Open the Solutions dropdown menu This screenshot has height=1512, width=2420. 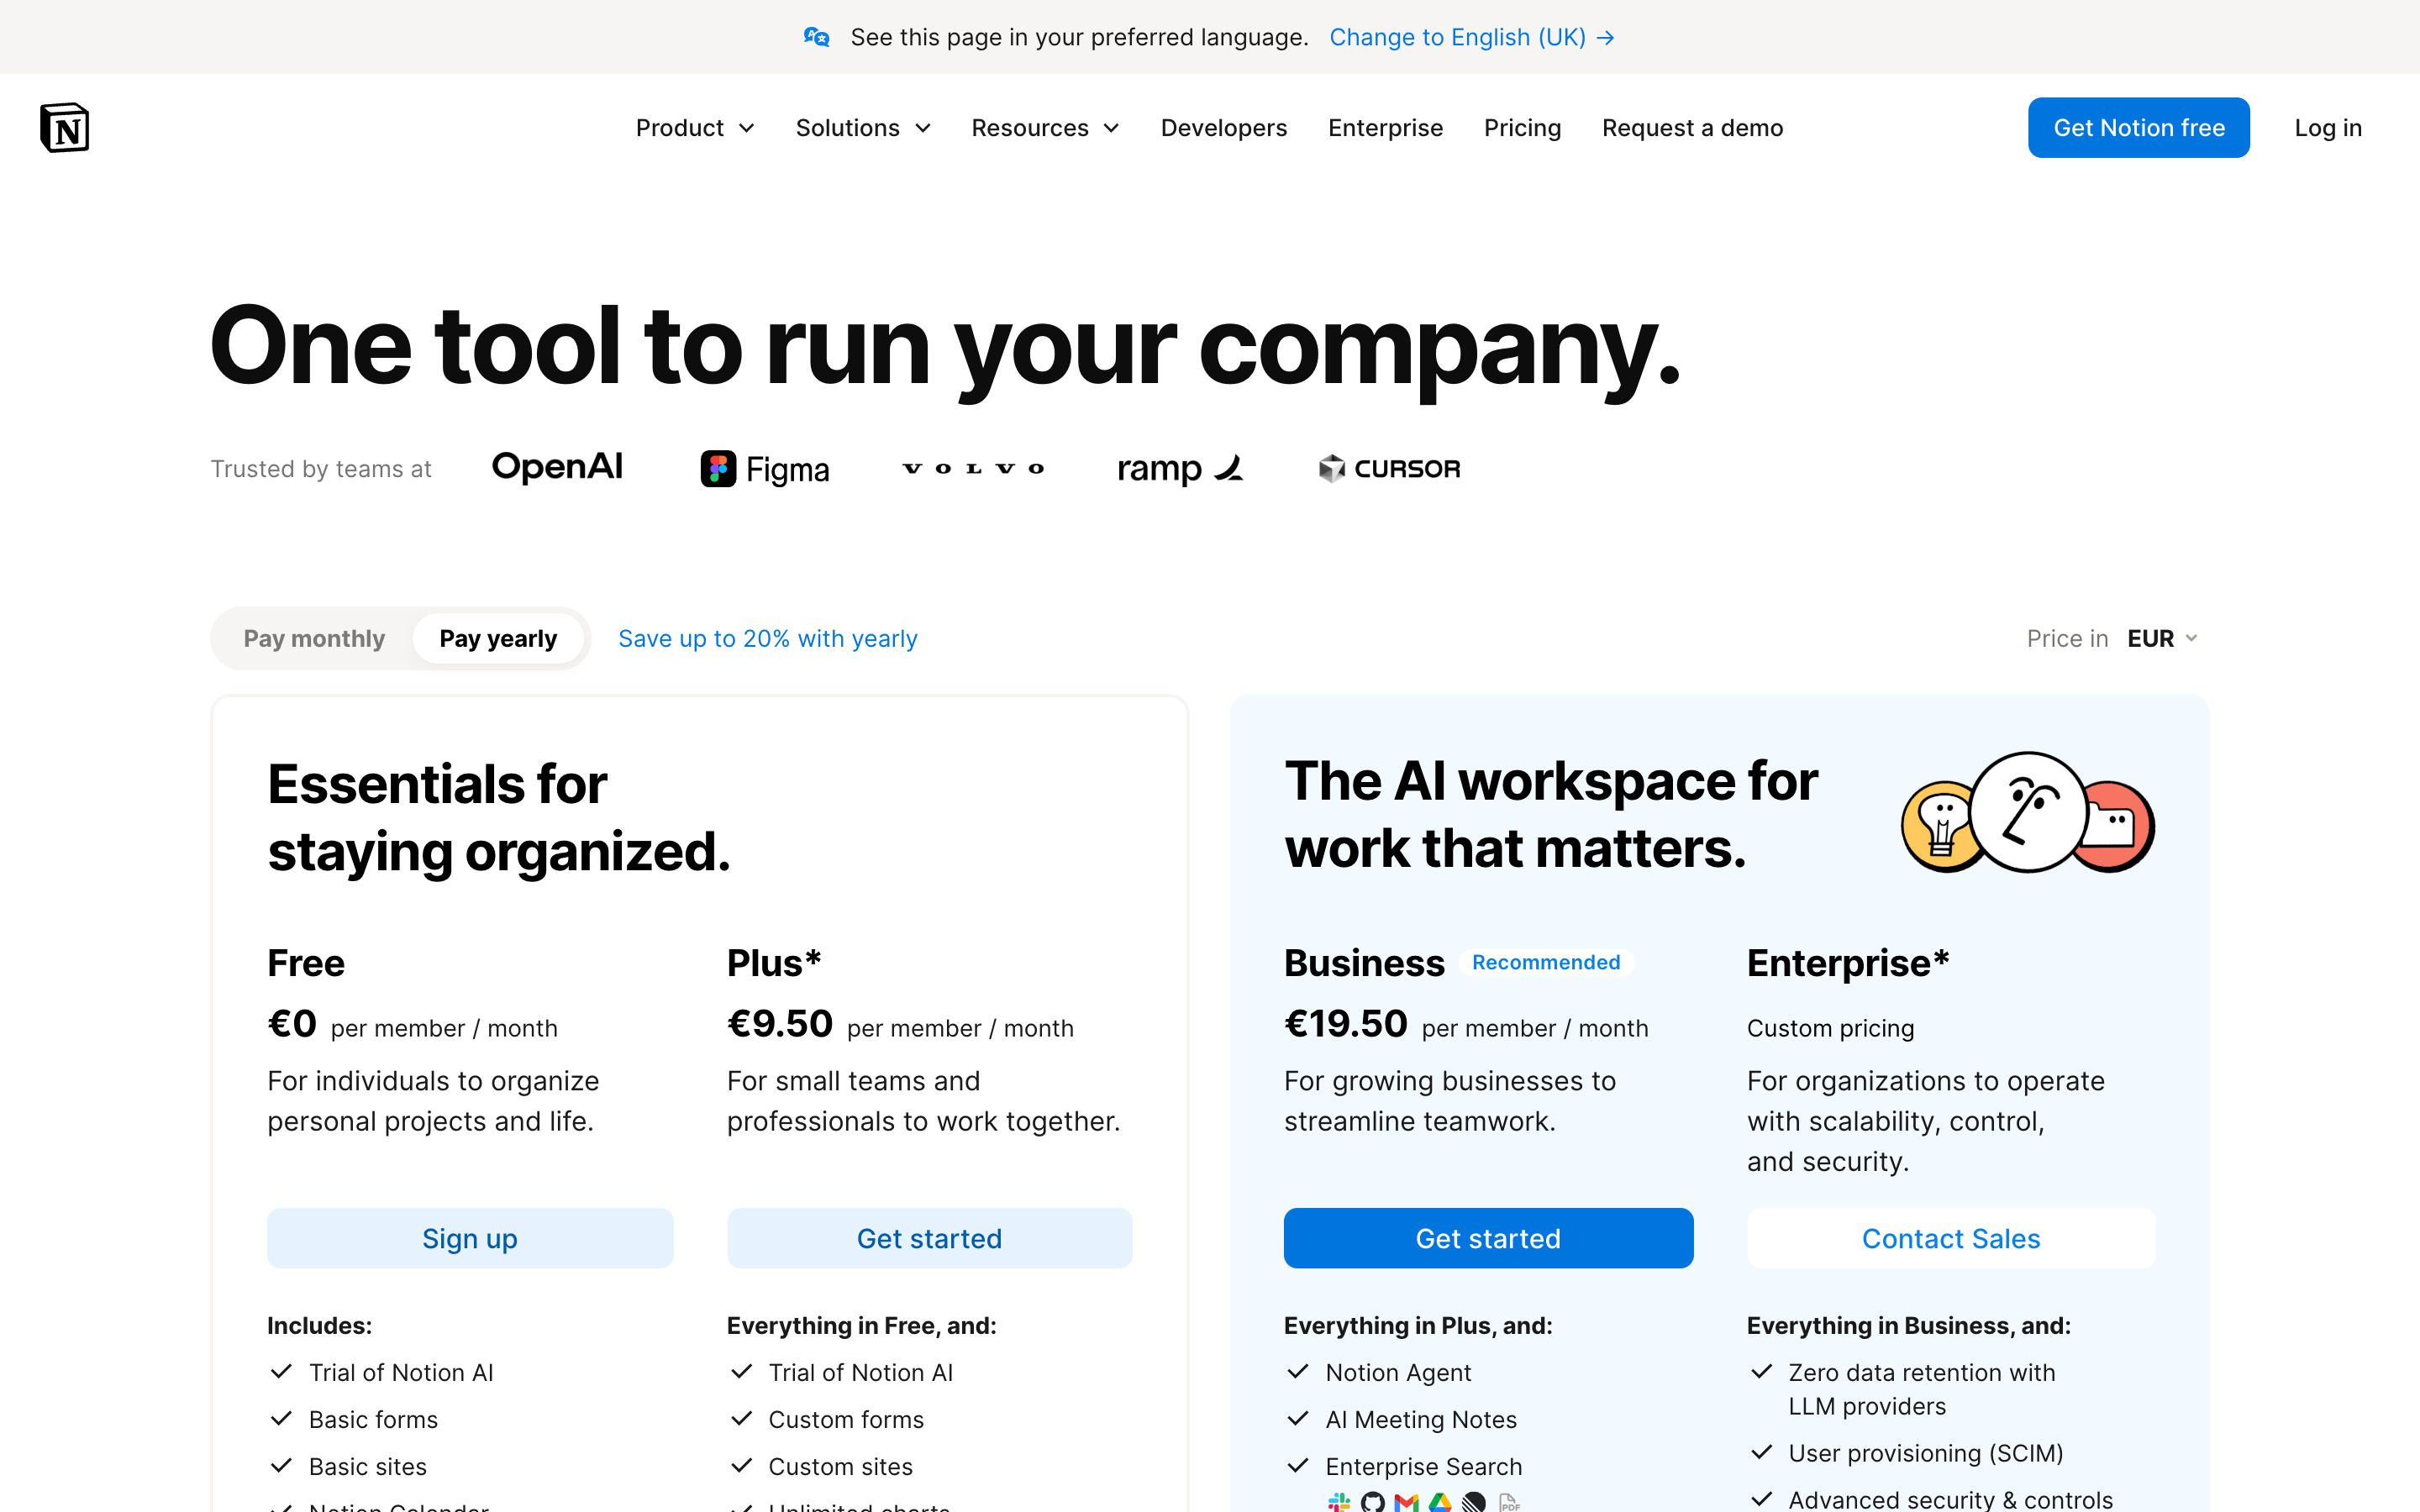click(x=863, y=128)
